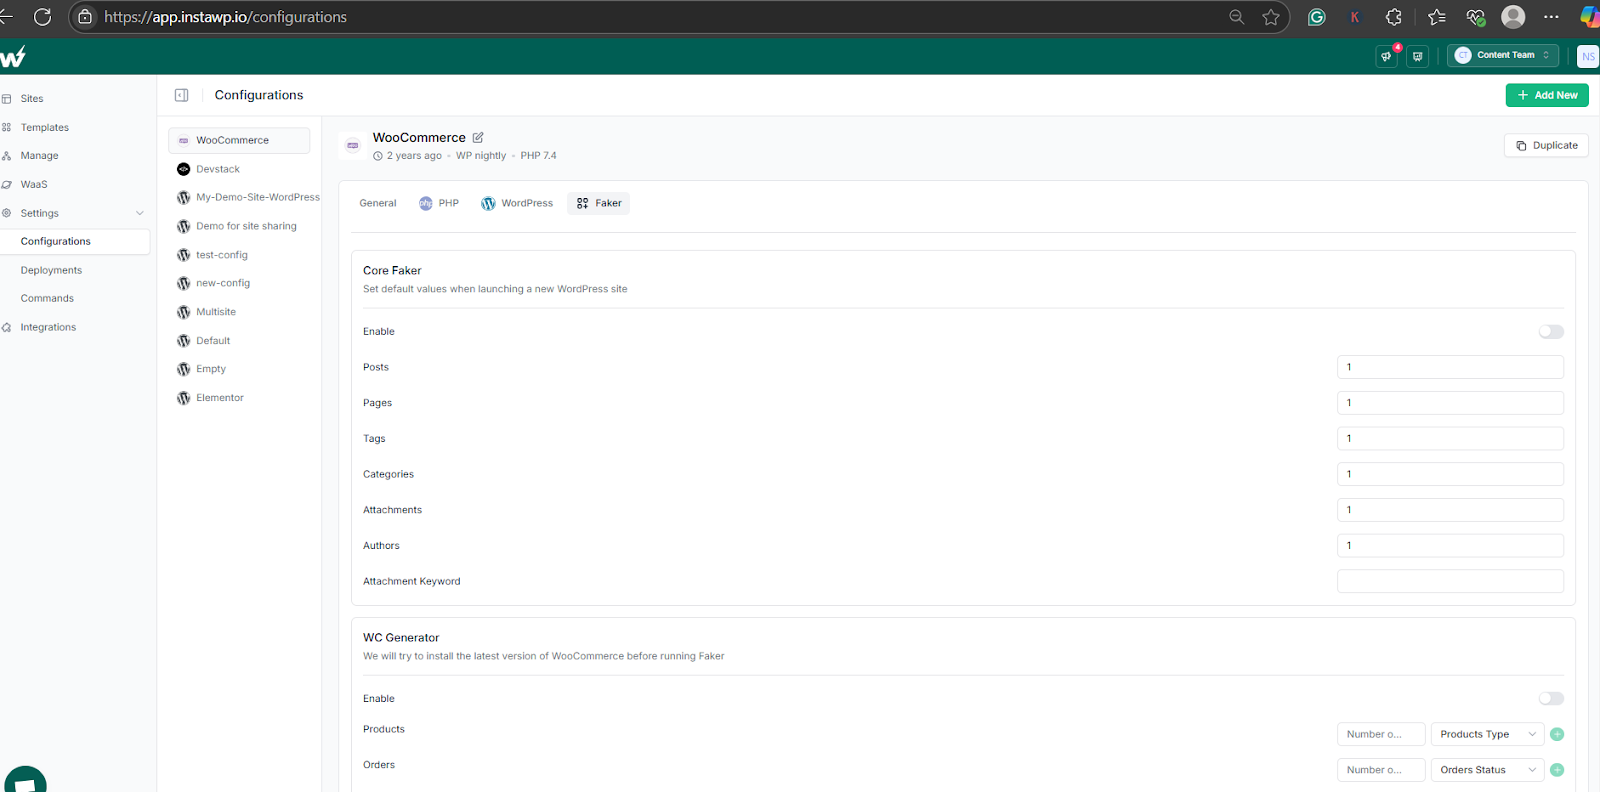Click the chat bubble widget icon
Image resolution: width=1600 pixels, height=792 pixels.
[x=25, y=780]
